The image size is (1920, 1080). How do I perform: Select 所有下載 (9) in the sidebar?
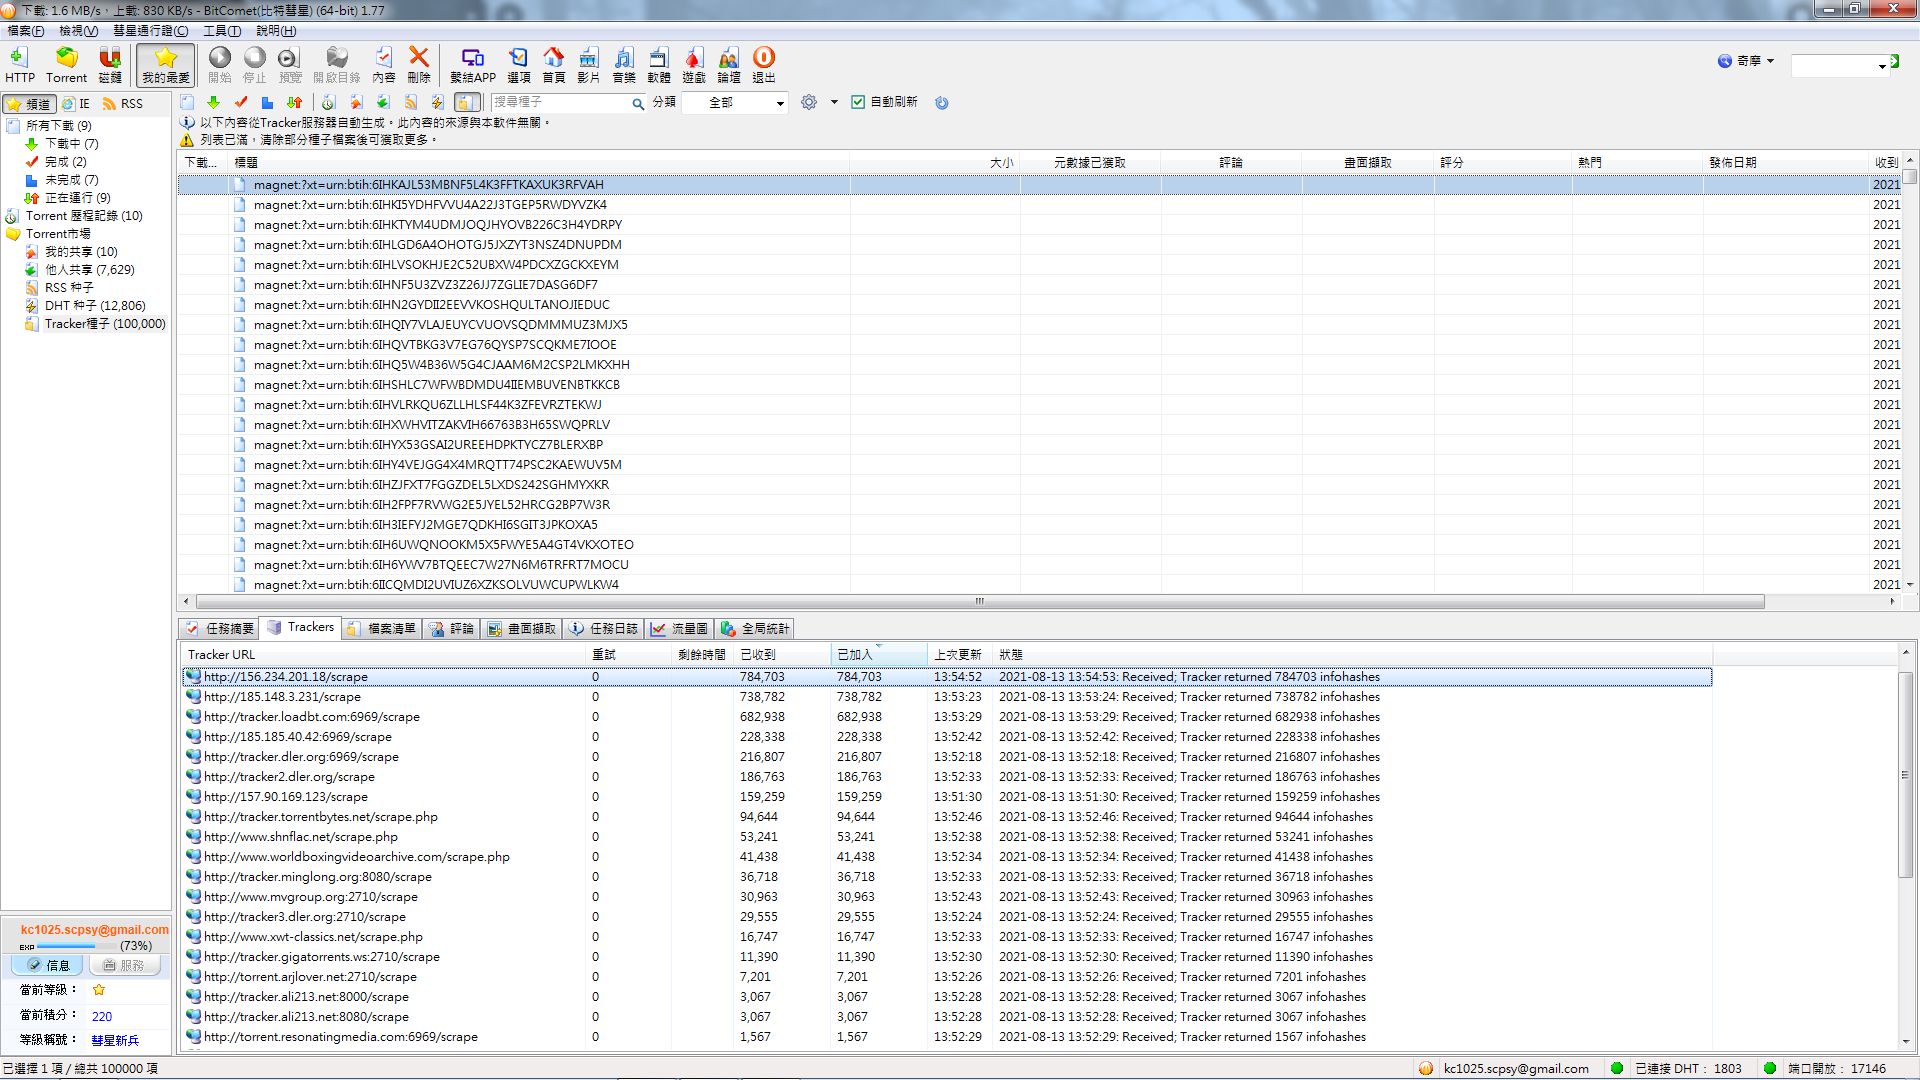click(58, 126)
